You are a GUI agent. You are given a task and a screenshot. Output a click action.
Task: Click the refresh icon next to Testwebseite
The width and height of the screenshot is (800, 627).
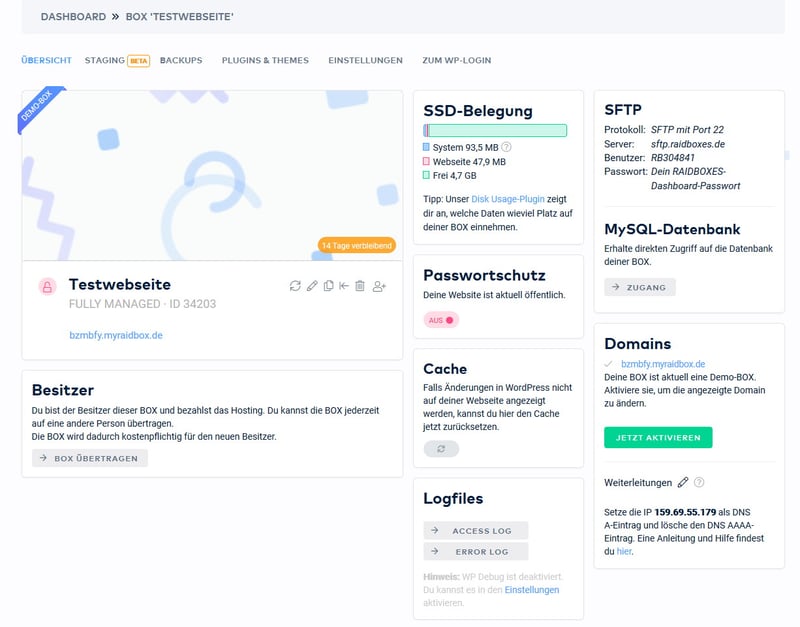[x=295, y=286]
